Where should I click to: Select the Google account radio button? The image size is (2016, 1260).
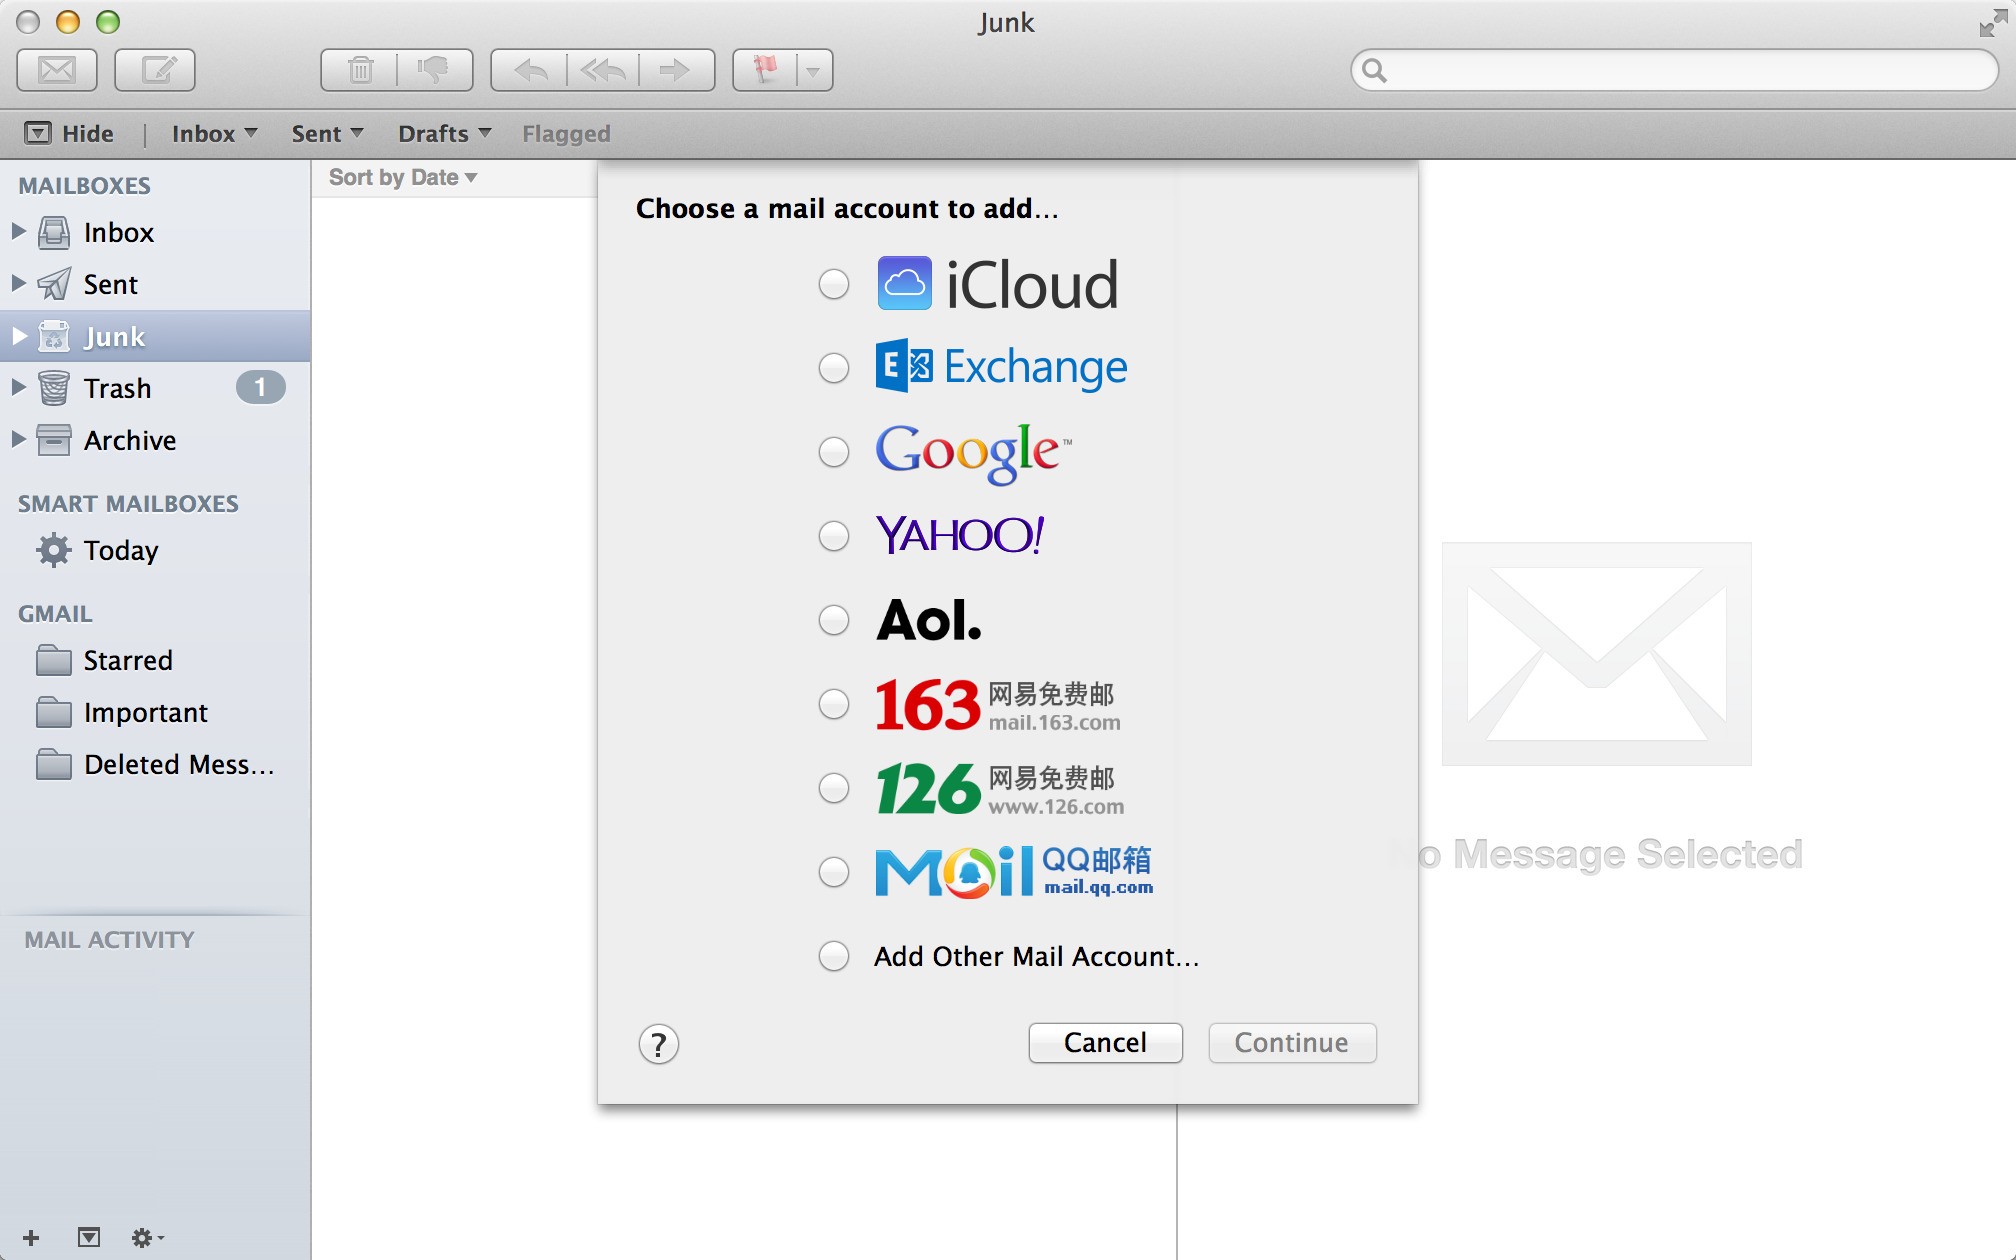(833, 452)
